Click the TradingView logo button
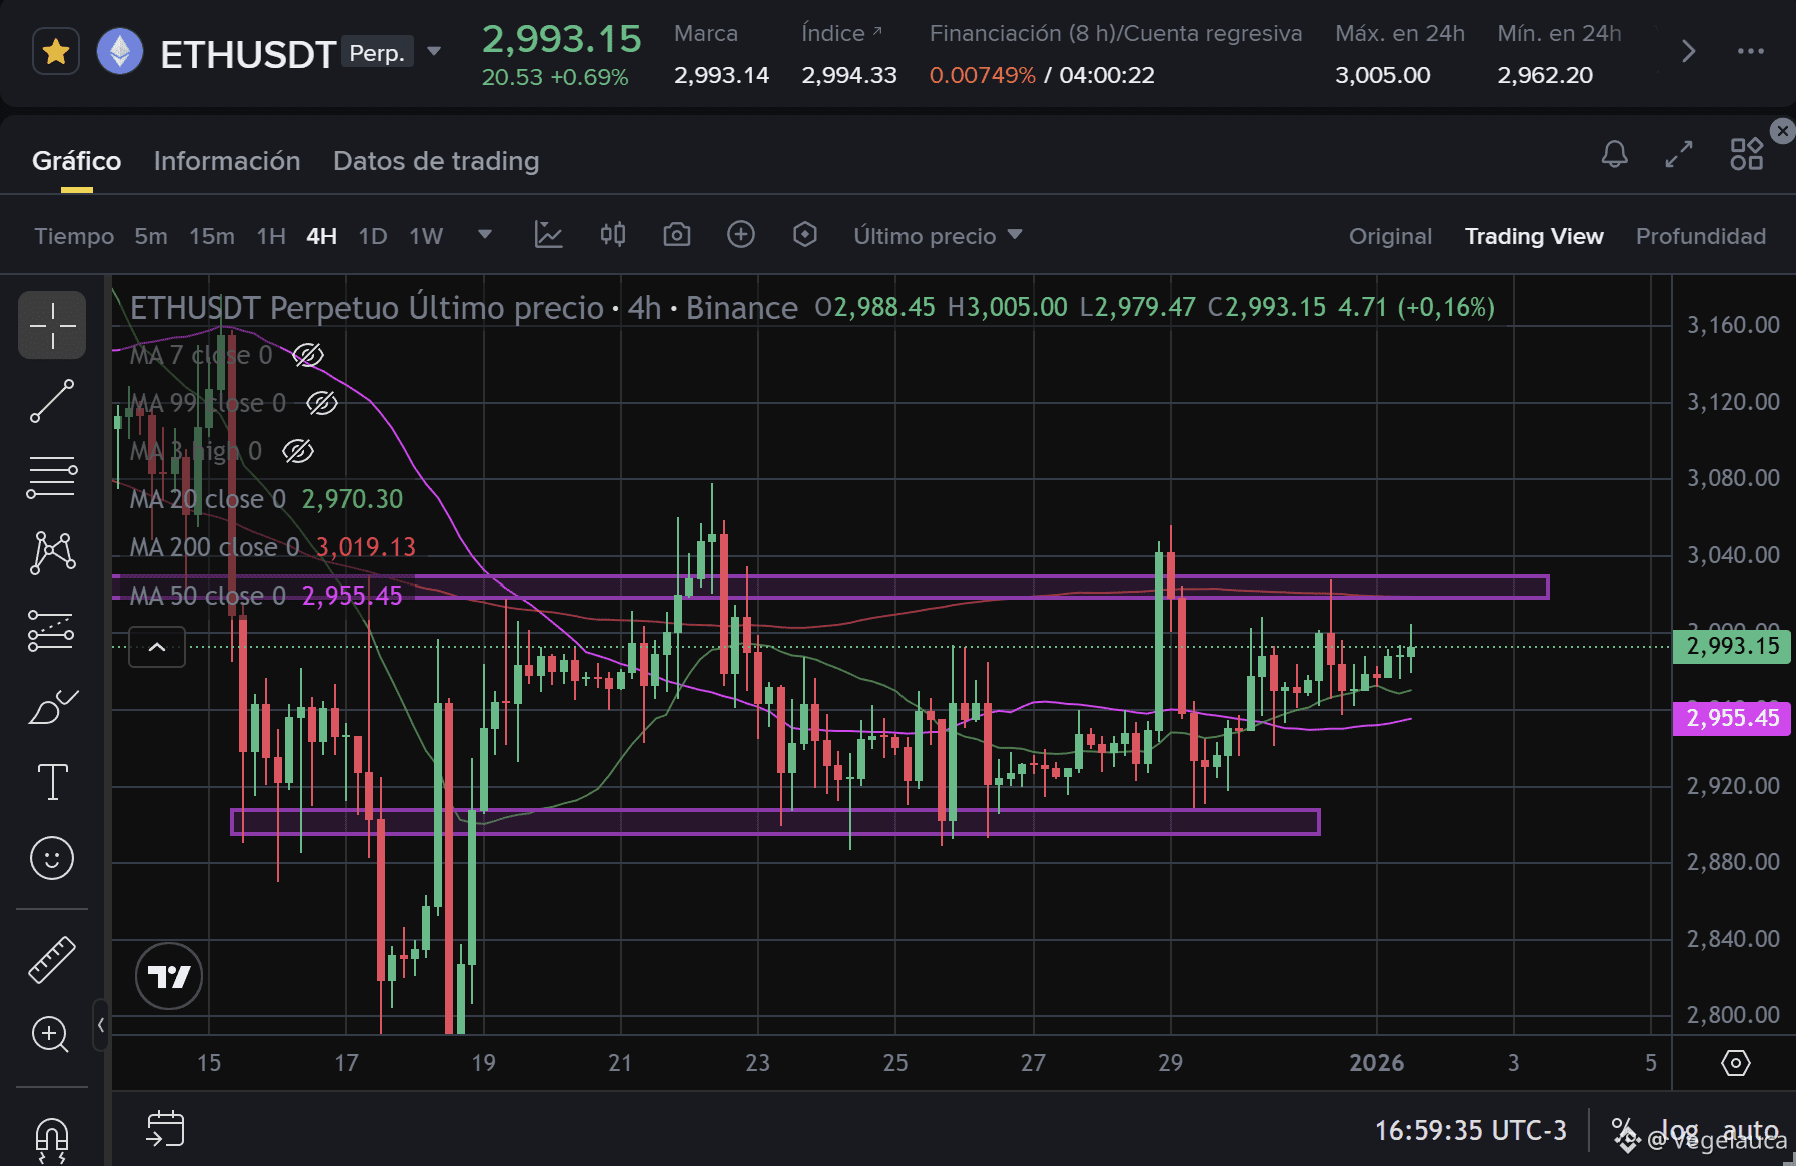The image size is (1796, 1166). click(169, 976)
